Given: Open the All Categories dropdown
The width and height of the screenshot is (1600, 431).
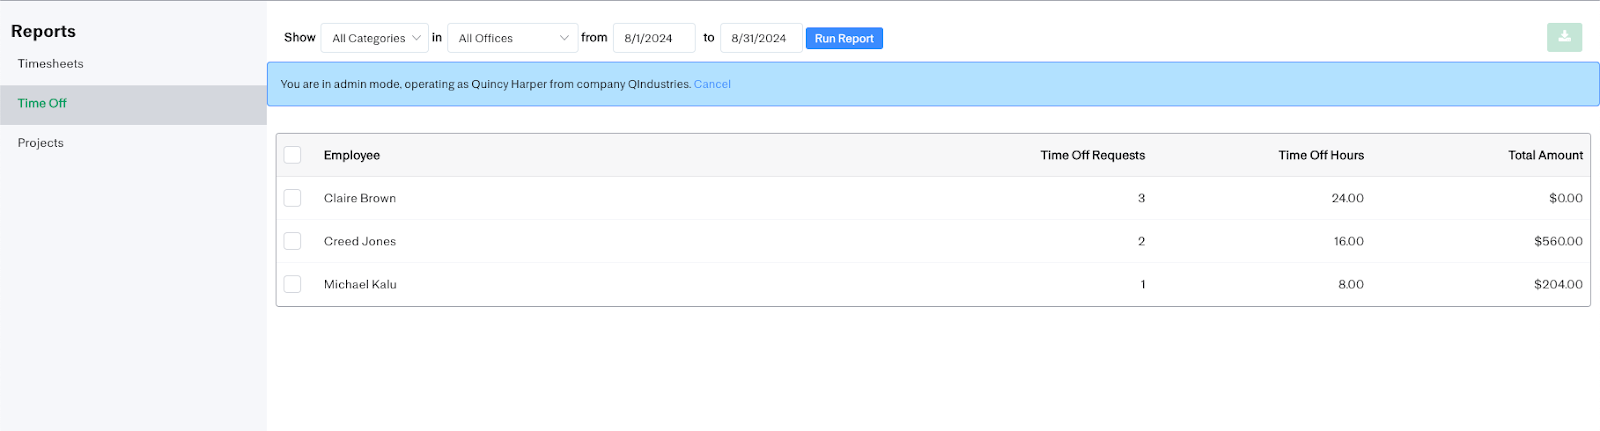Looking at the screenshot, I should (x=375, y=38).
